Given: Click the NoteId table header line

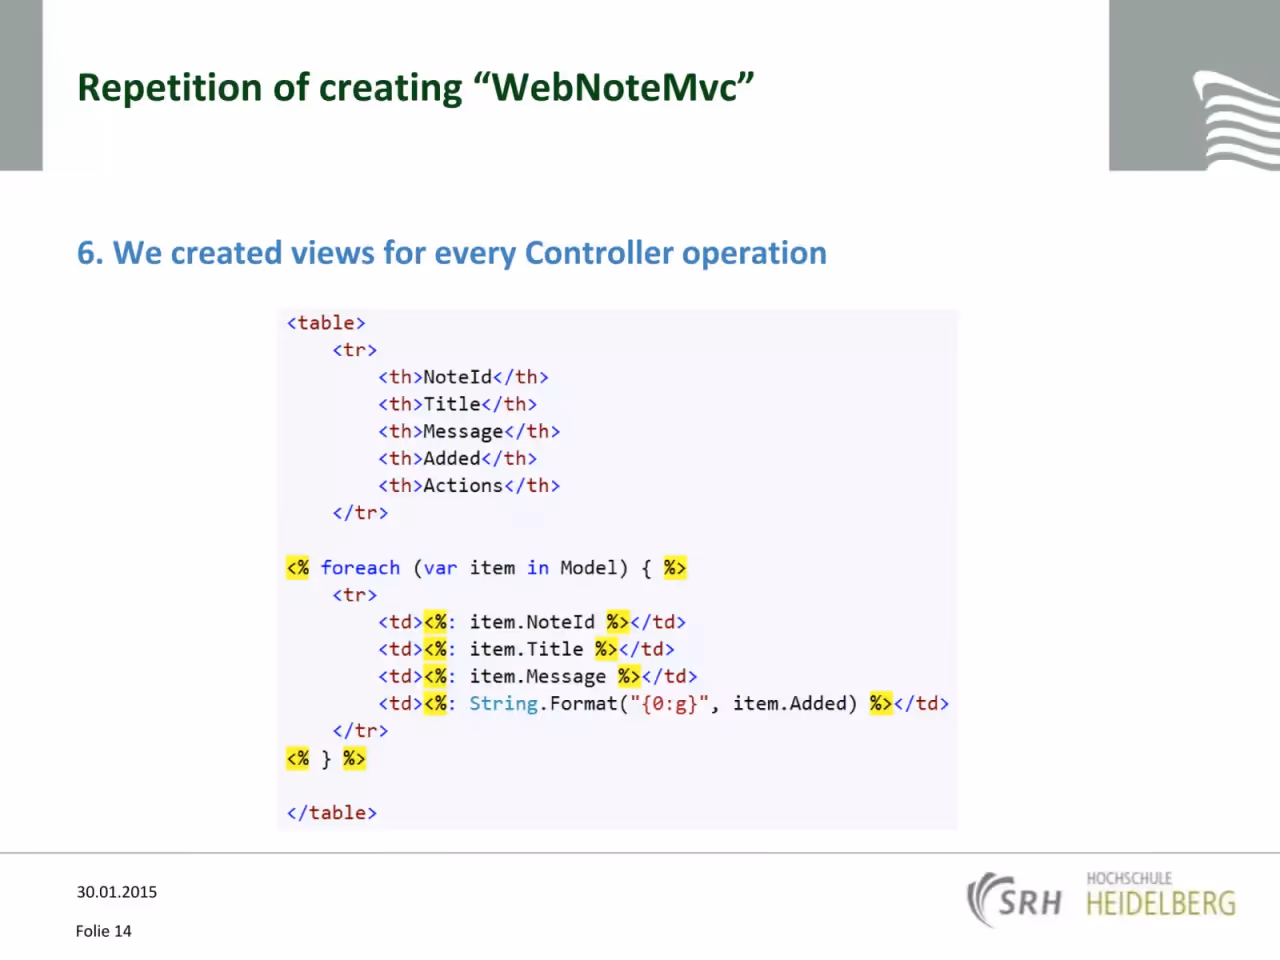Looking at the screenshot, I should 464,377.
